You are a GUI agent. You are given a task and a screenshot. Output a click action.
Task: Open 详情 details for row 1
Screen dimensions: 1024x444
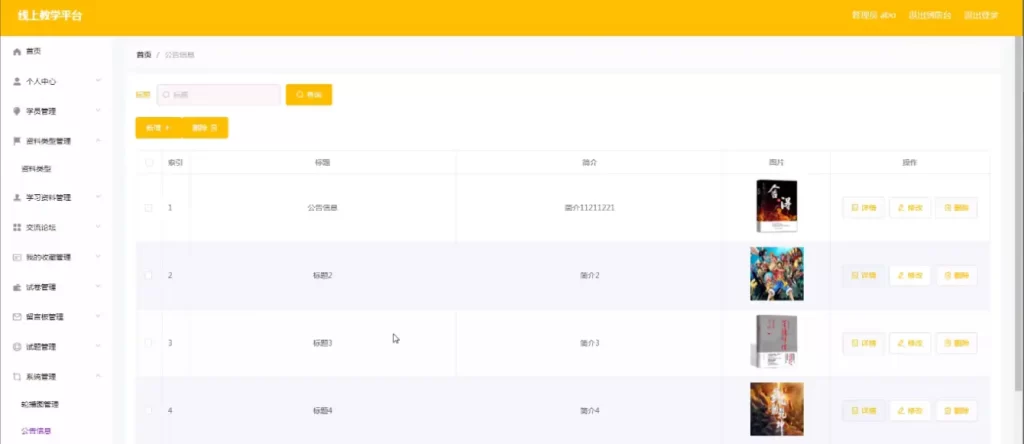tap(863, 208)
